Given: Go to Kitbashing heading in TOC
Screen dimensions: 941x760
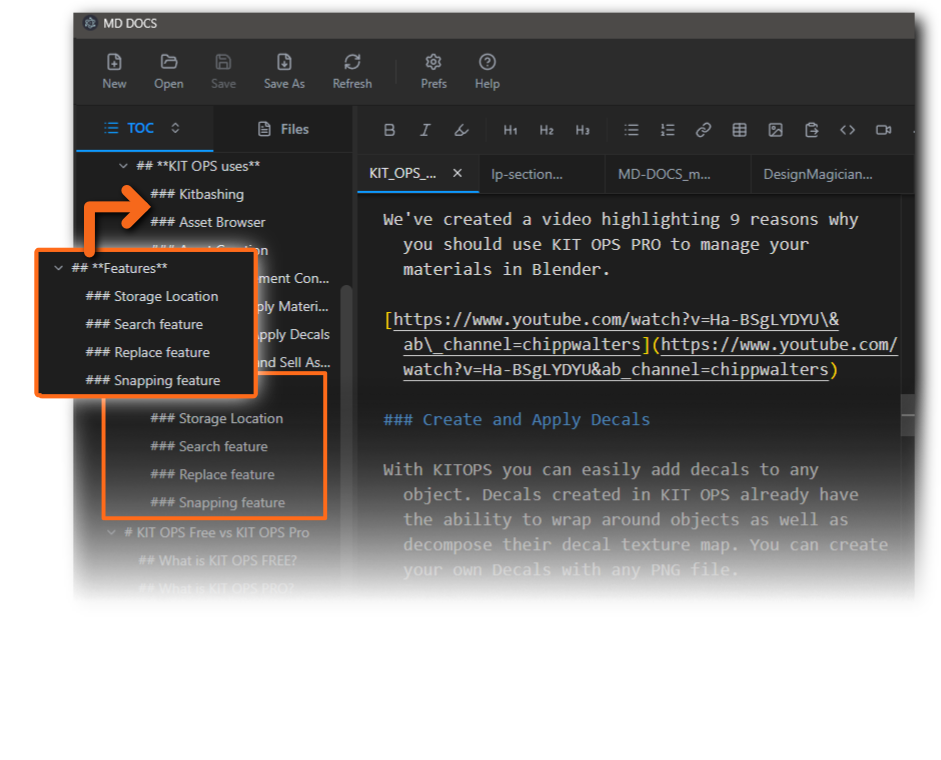Looking at the screenshot, I should tap(197, 194).
